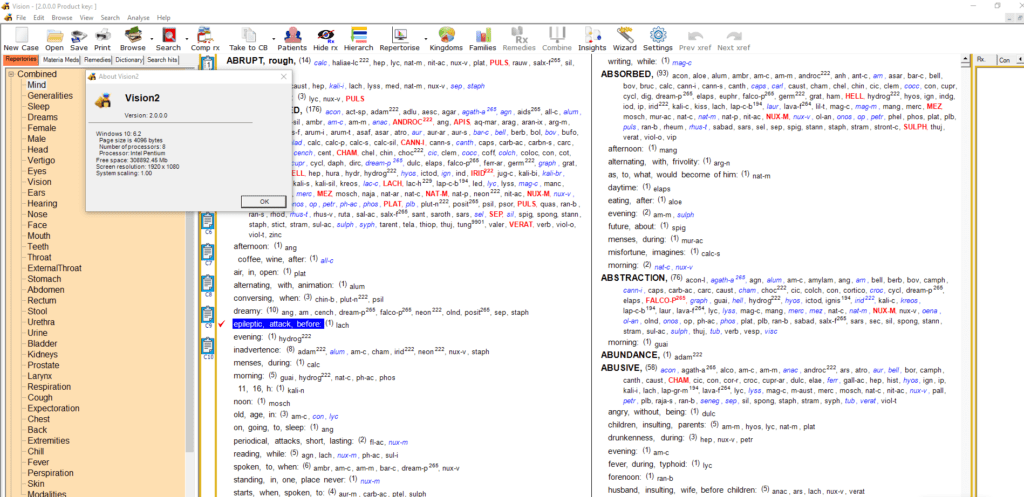Open the Browse menu
Screen dimensions: 1024x497
62,18
